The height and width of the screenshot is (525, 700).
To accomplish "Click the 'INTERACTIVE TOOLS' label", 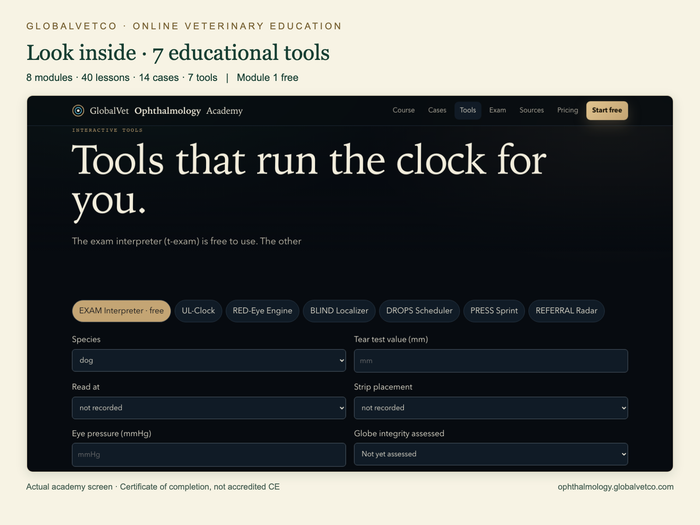I will (x=107, y=130).
